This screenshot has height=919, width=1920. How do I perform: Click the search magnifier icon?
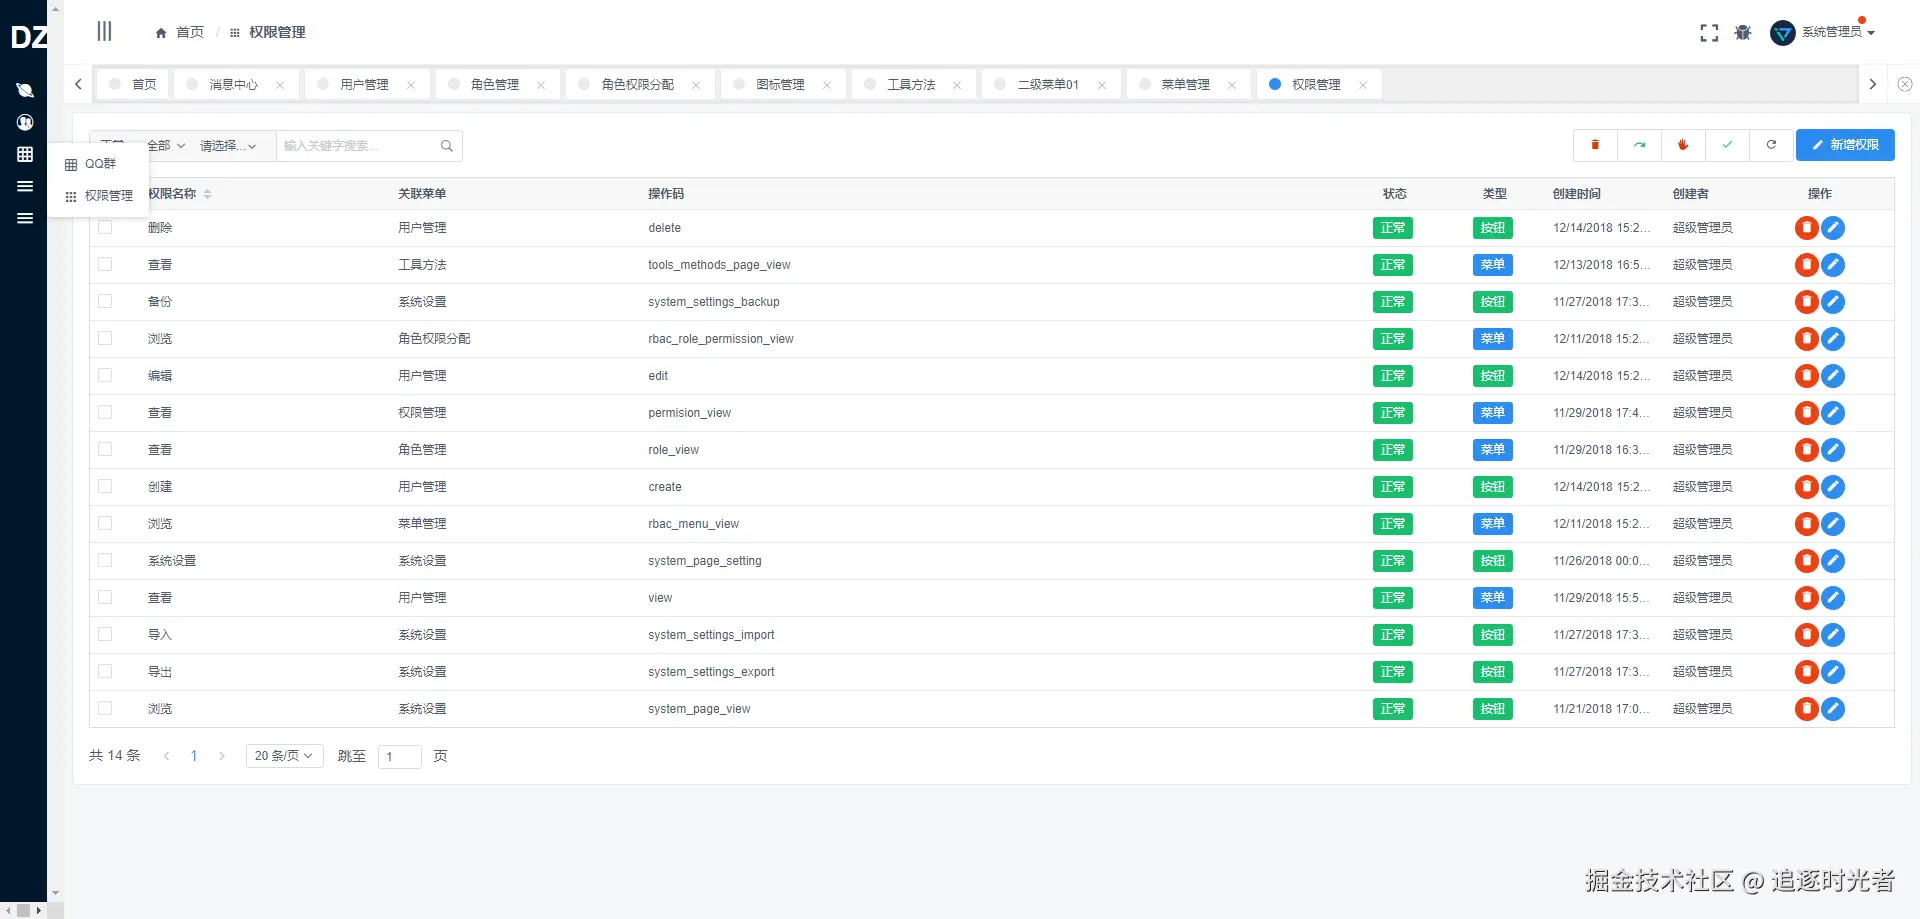click(447, 146)
